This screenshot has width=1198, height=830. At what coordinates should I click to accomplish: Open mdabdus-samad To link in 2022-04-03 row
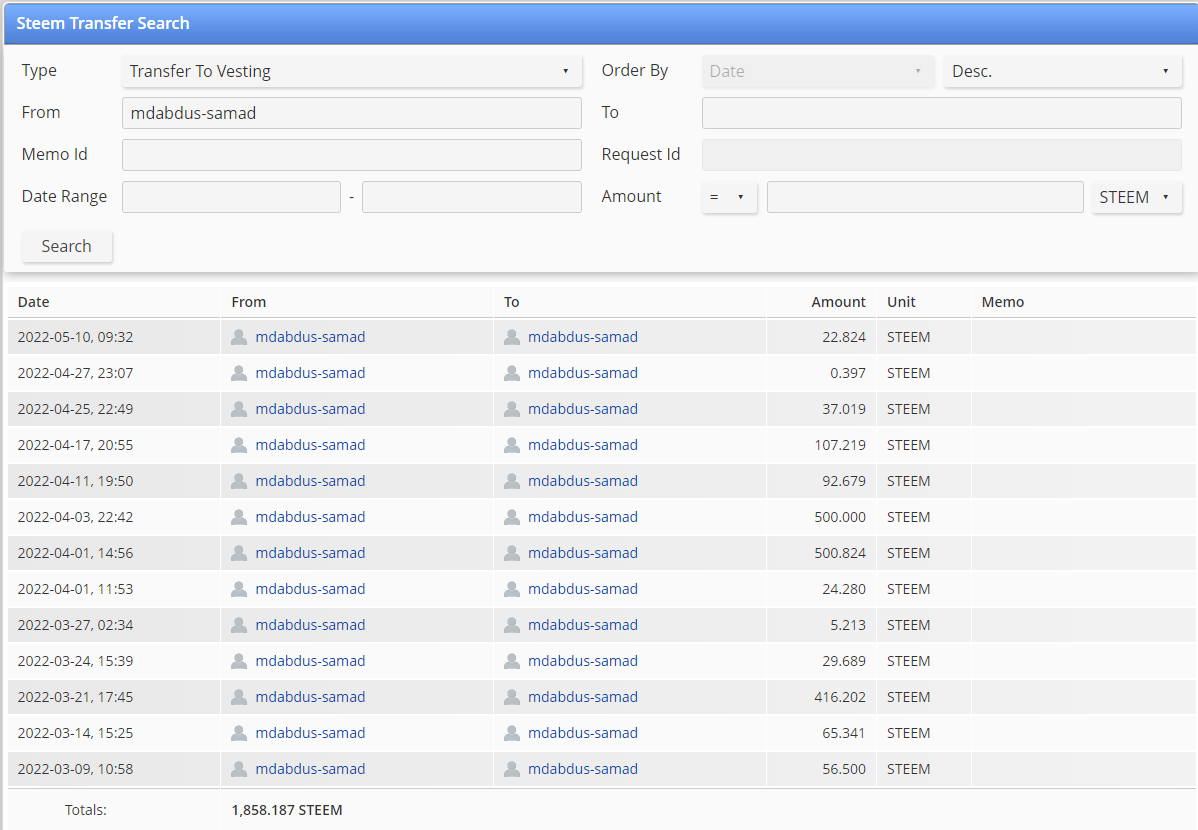tap(583, 517)
